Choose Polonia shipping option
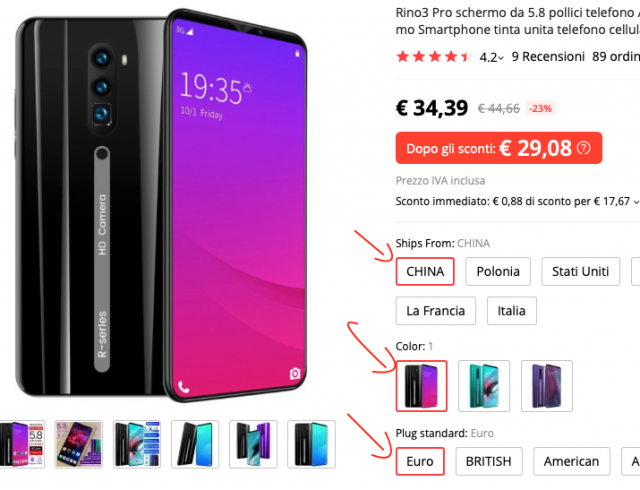 (x=498, y=272)
